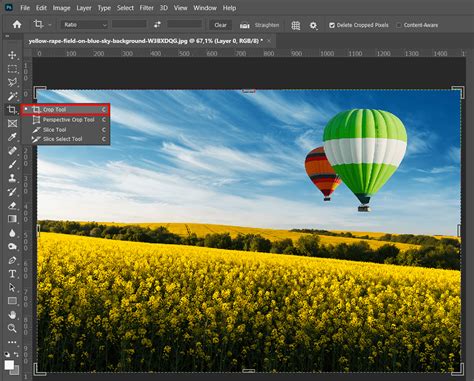Select the Eyedropper tool
Screen dimensions: 474x381
(12, 137)
